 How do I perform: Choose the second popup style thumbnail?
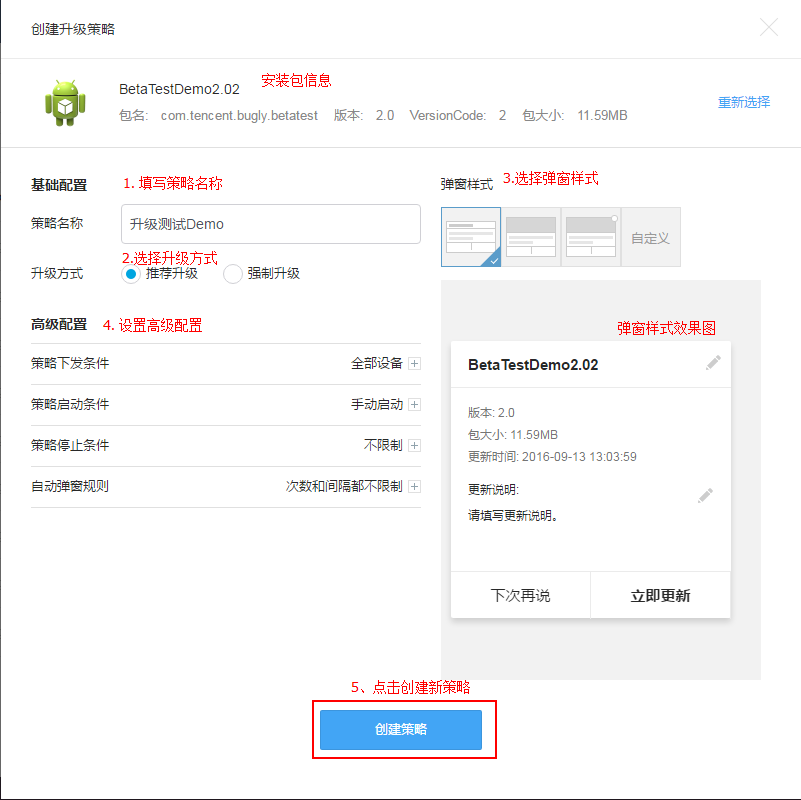click(x=531, y=237)
